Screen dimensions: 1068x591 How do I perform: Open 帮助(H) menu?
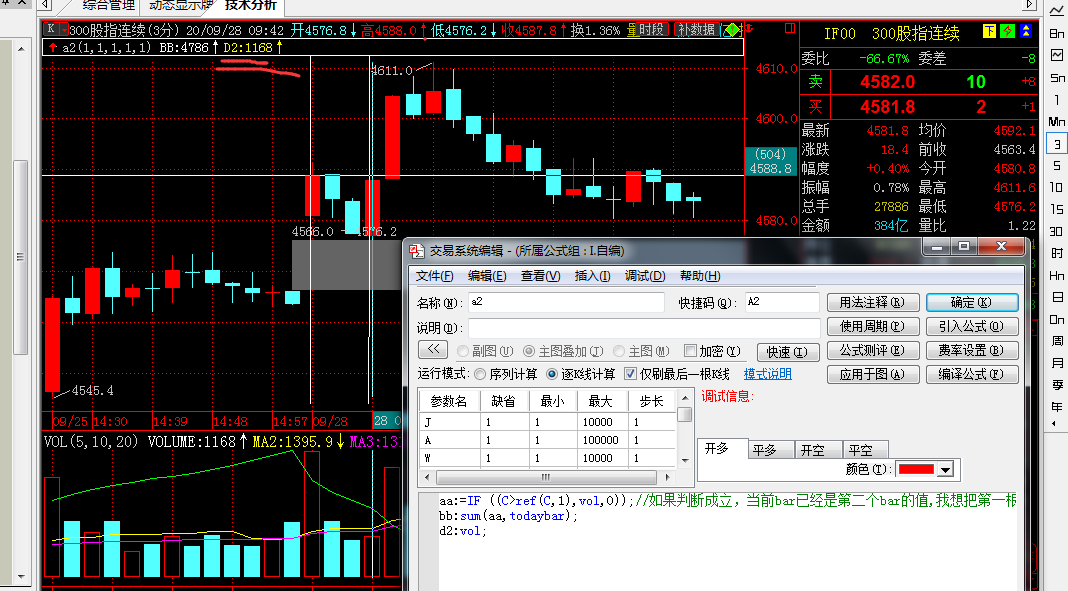point(700,276)
